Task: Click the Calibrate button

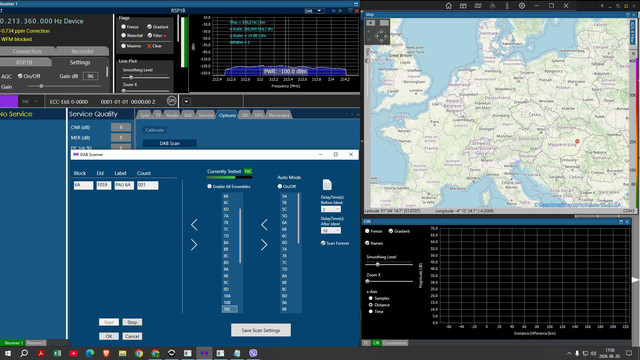Action: [155, 130]
